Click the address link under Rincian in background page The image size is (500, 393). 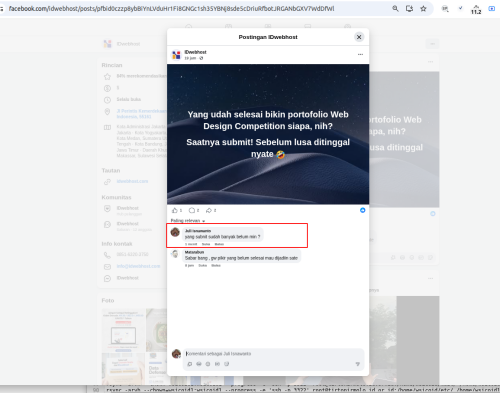point(141,114)
